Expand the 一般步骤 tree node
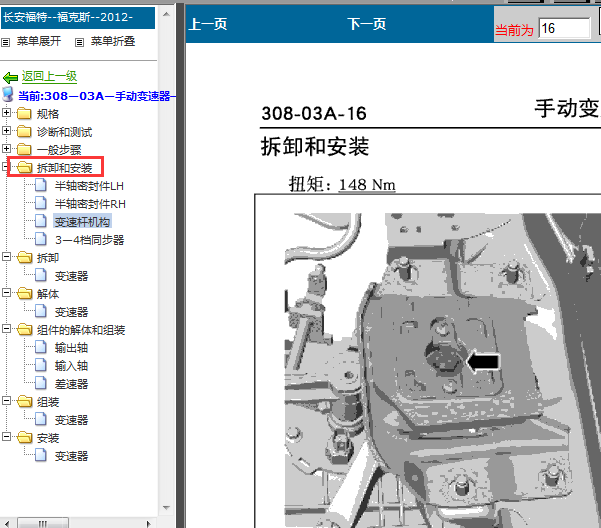Screen dimensions: 601x528 pyautogui.click(x=7, y=148)
